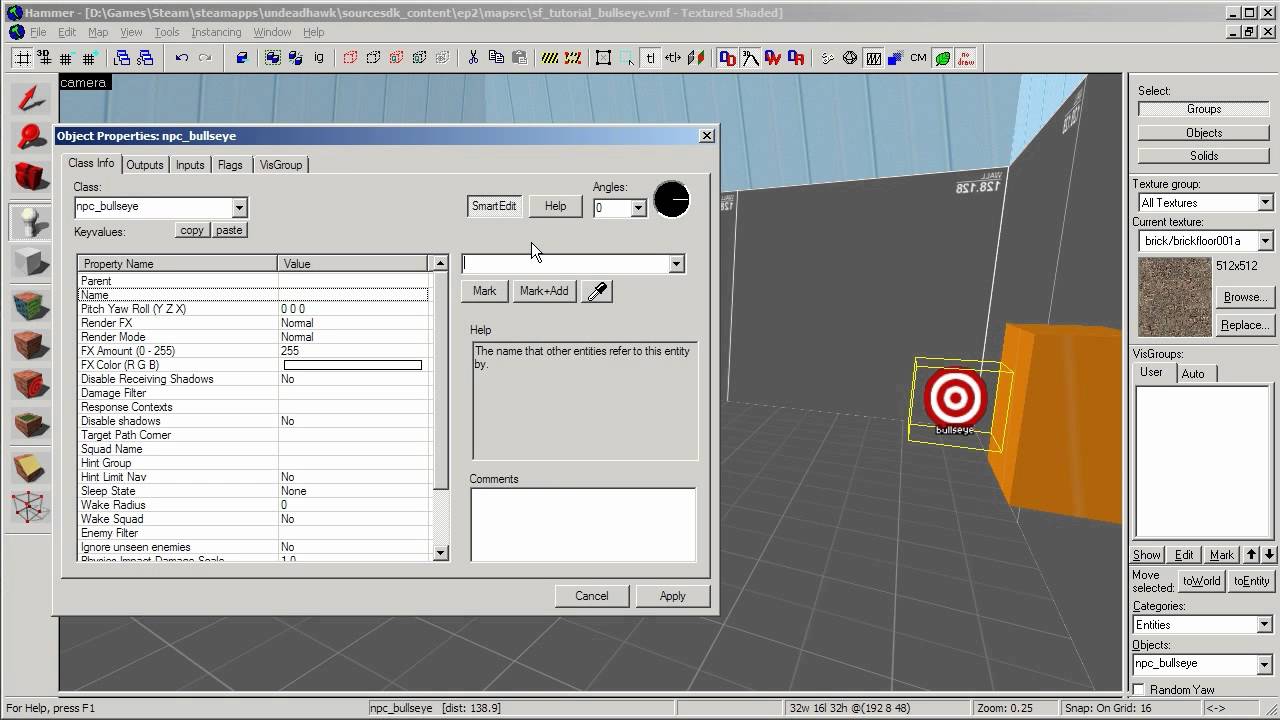Screen dimensions: 1280x720
Task: Click the Apply button
Action: (x=673, y=596)
